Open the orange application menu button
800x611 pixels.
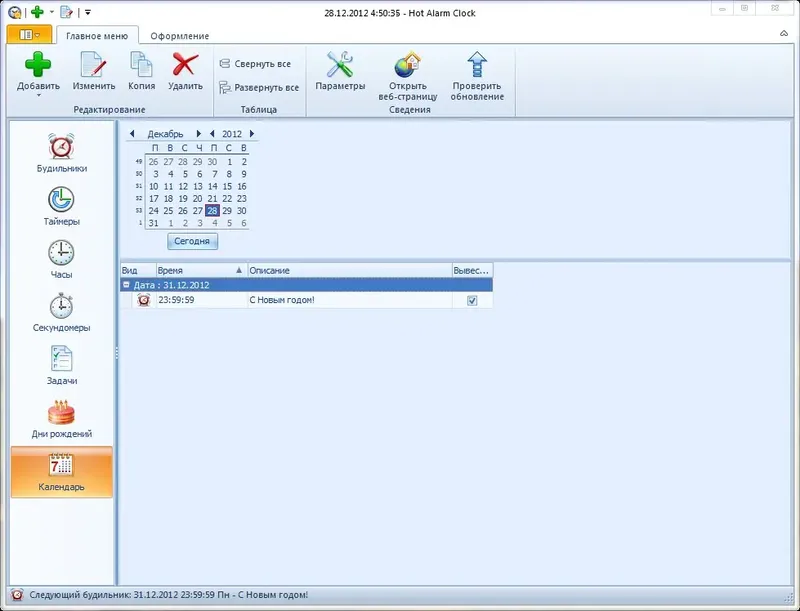(x=29, y=35)
